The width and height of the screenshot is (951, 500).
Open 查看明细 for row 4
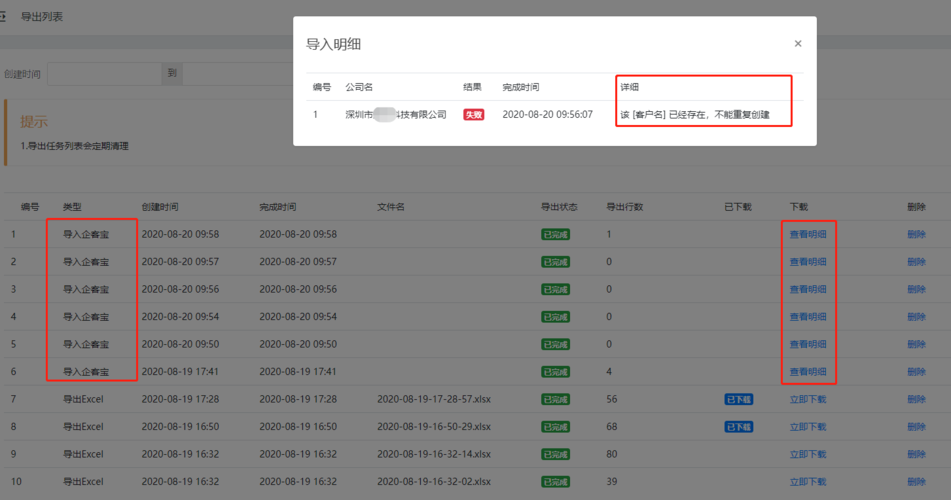[x=808, y=317]
